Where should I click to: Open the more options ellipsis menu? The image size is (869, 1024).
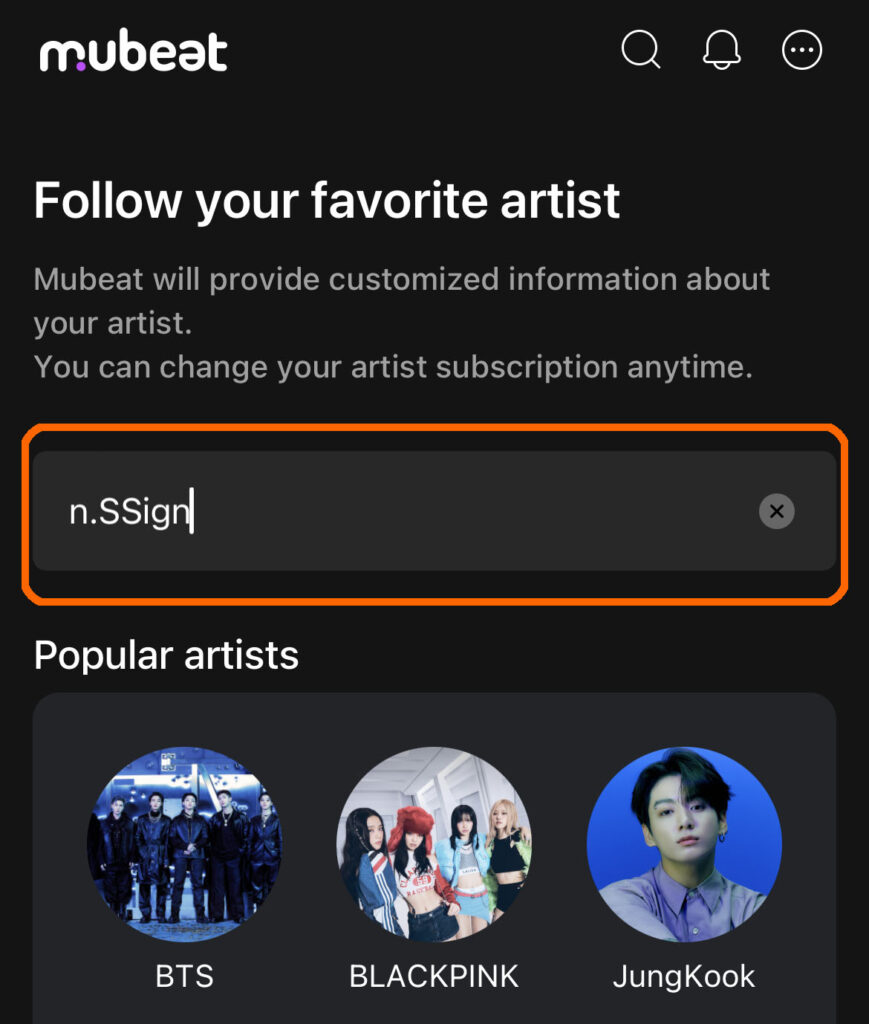802,49
